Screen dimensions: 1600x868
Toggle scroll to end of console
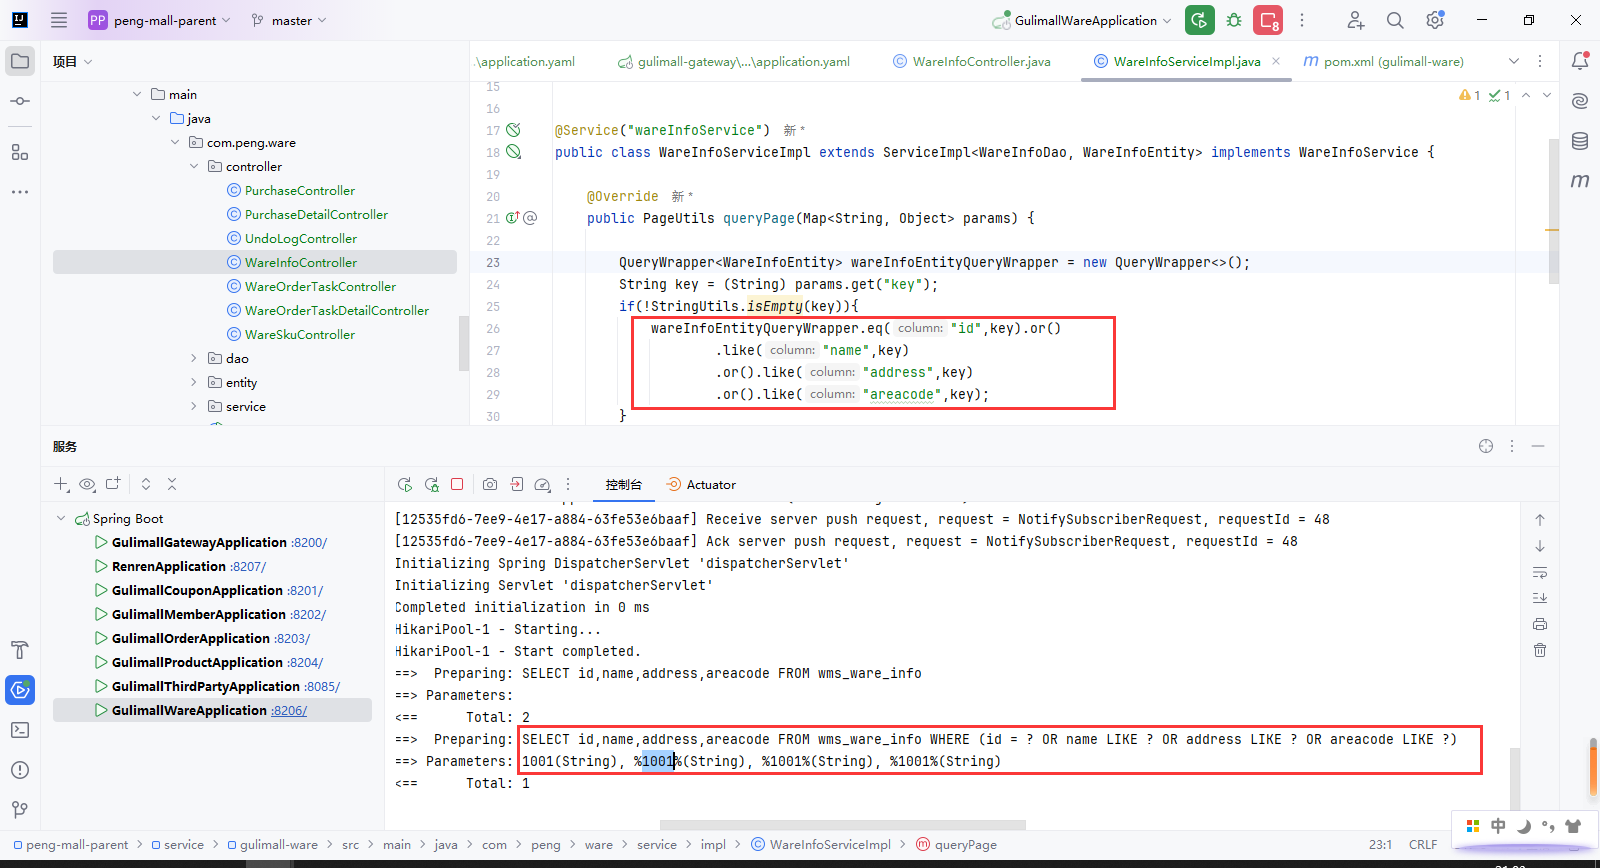click(x=1540, y=598)
